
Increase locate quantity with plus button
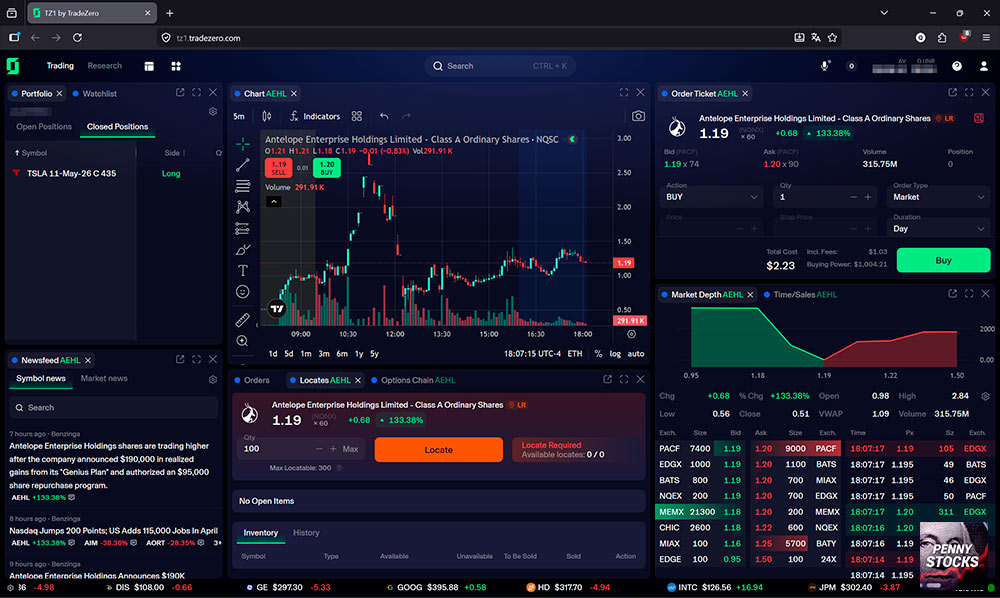click(333, 449)
